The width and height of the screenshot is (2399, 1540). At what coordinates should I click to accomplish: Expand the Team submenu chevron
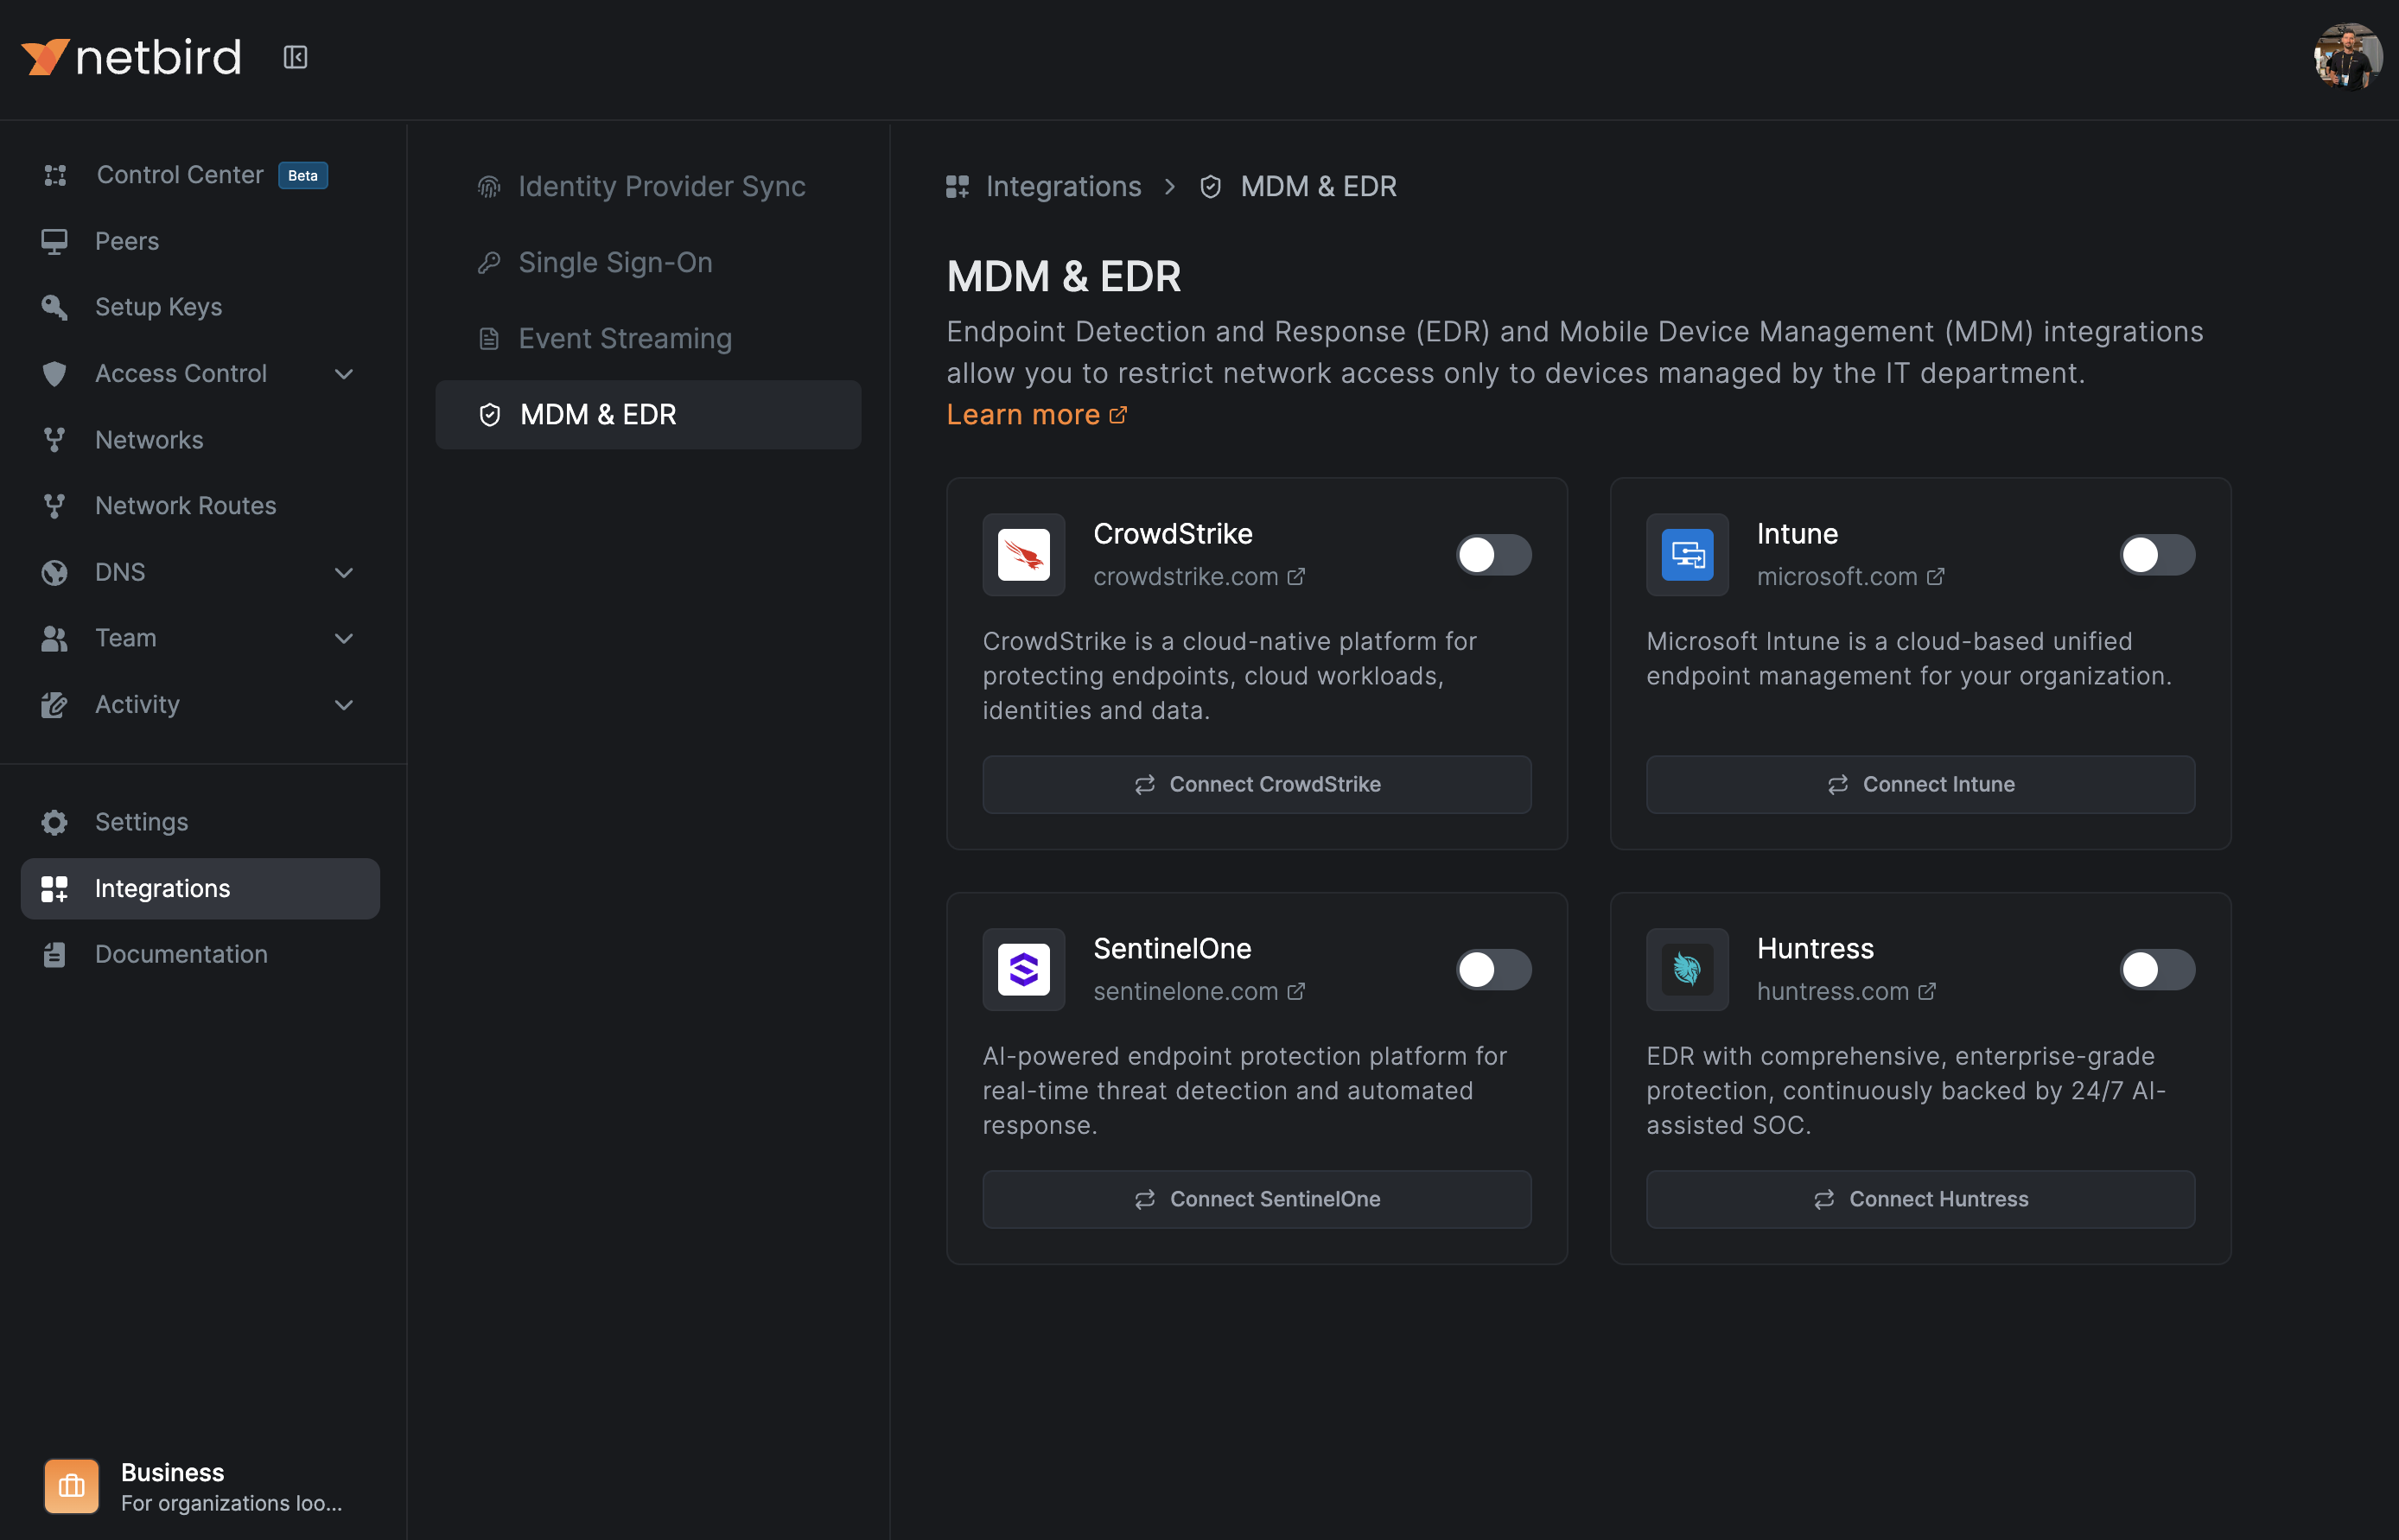tap(343, 639)
